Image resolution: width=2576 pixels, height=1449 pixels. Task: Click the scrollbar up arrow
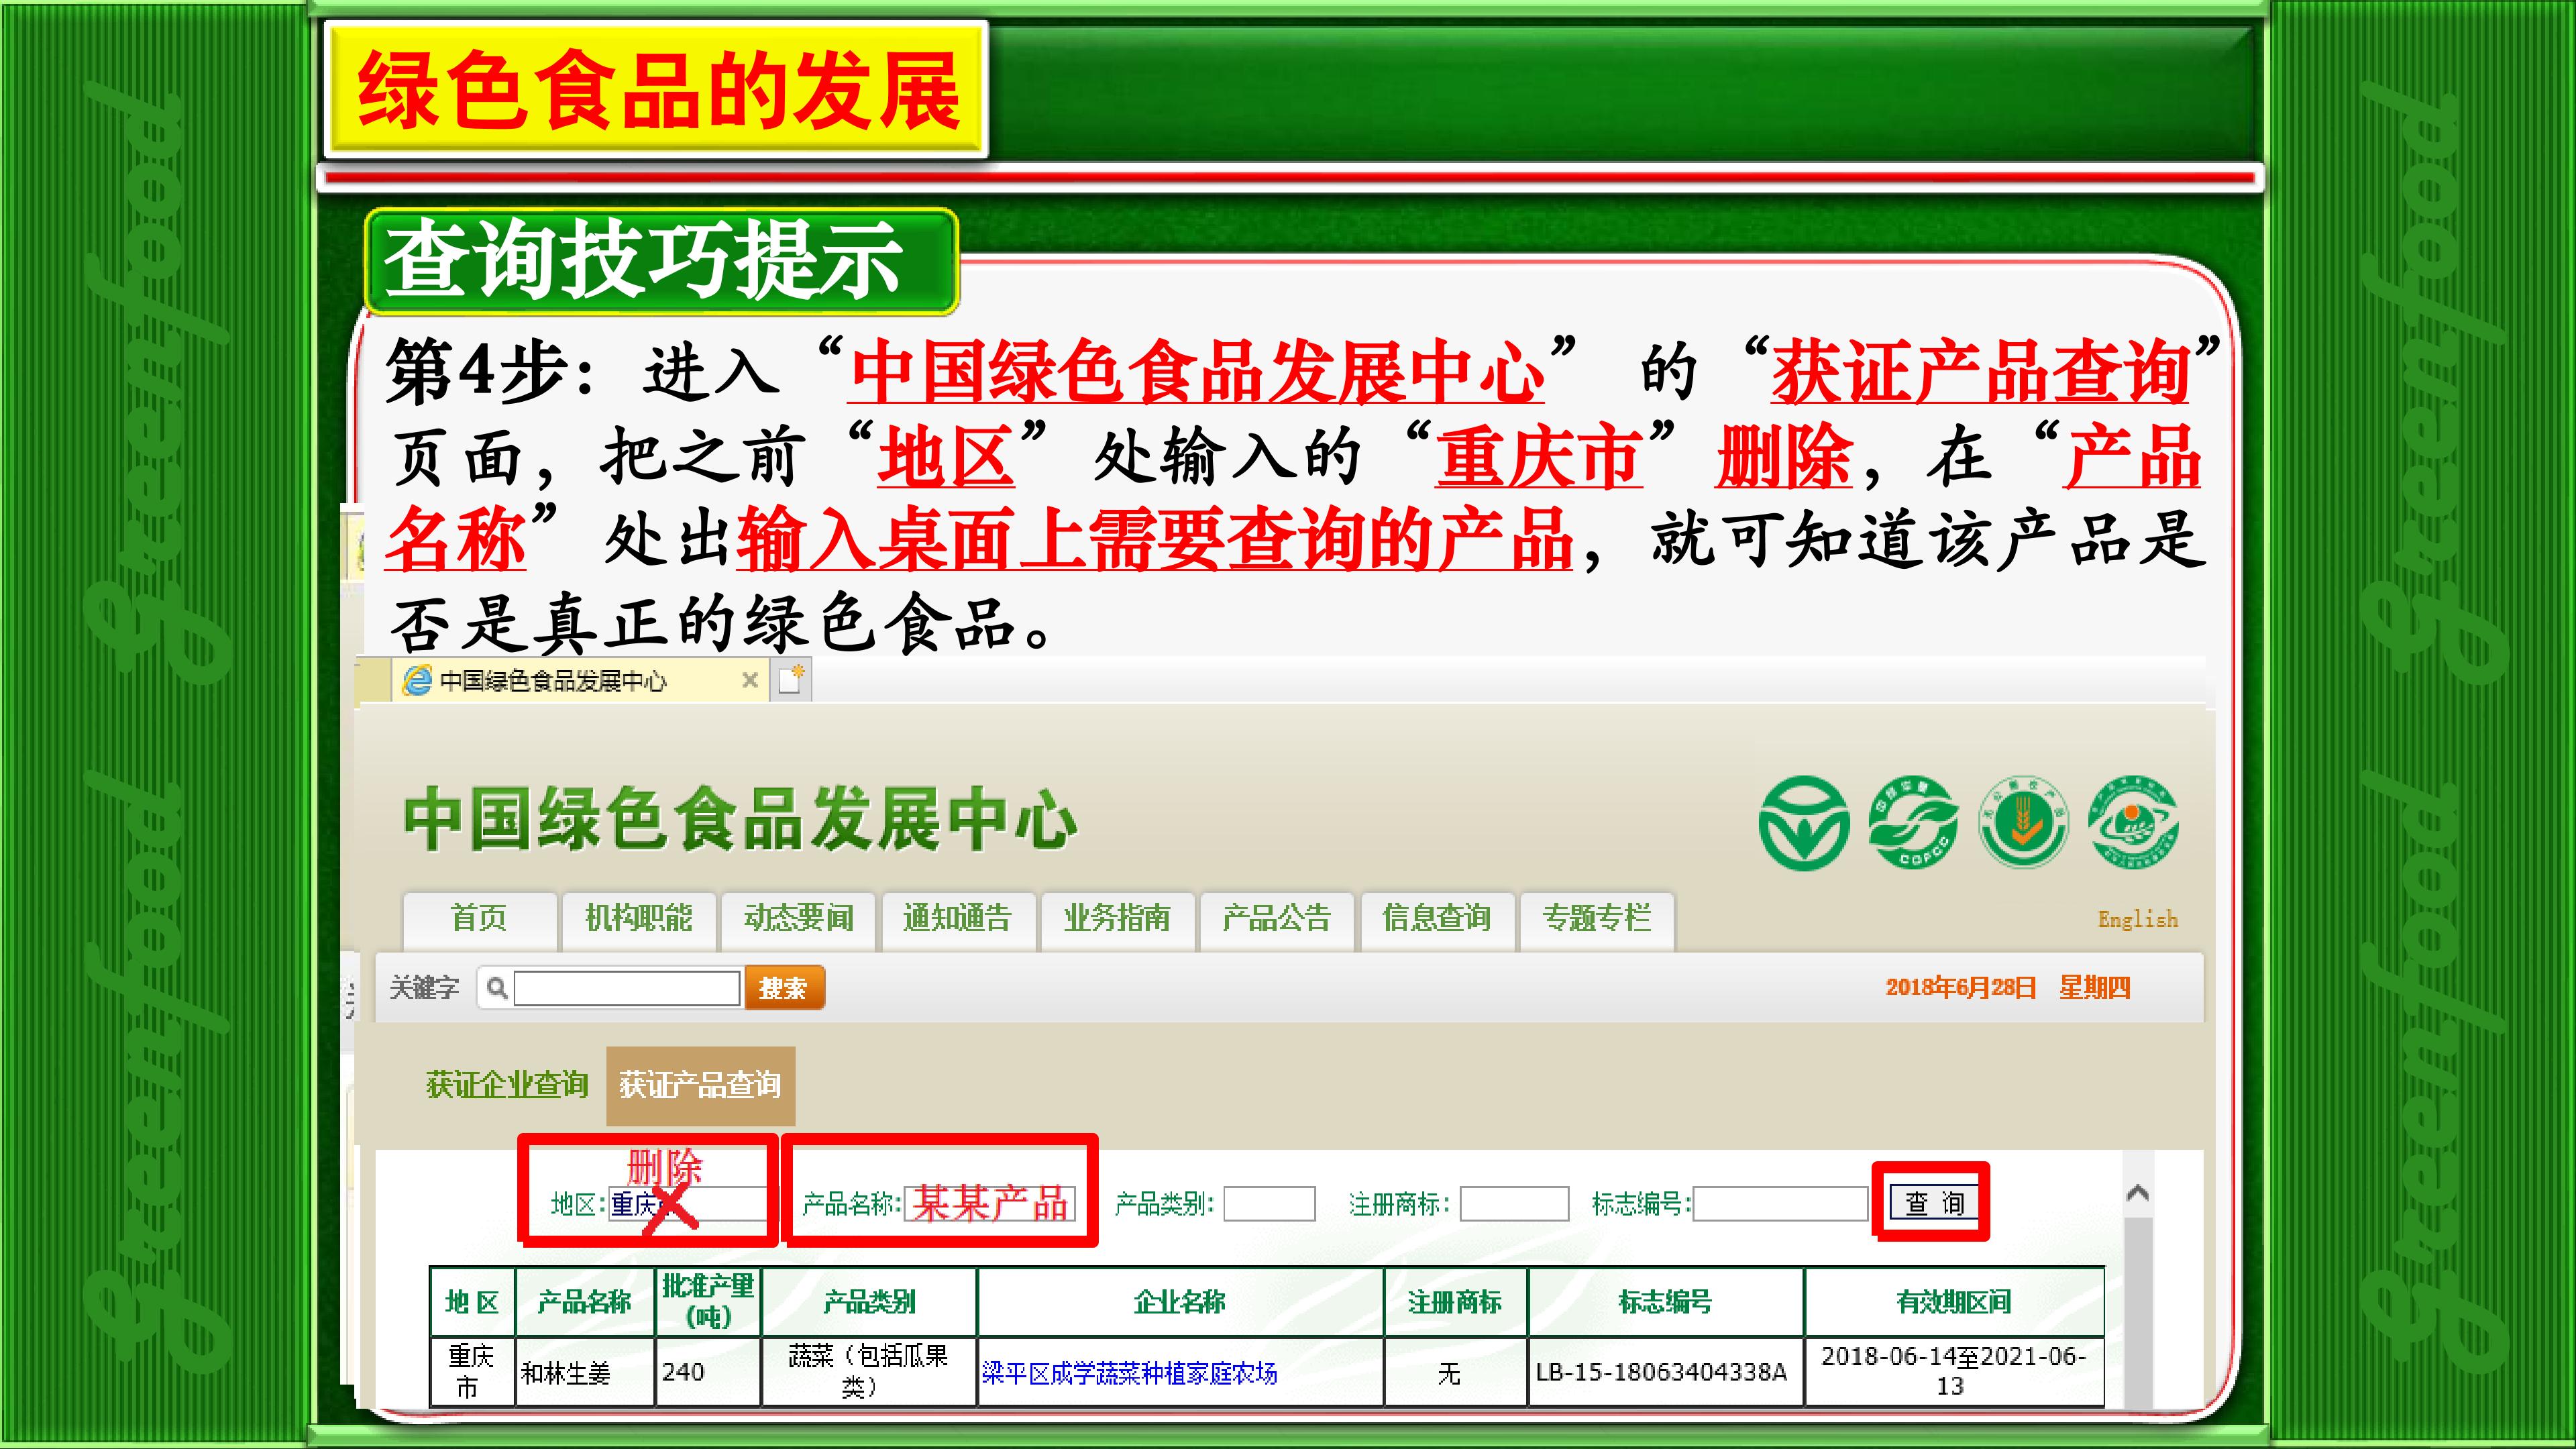(x=2138, y=1193)
